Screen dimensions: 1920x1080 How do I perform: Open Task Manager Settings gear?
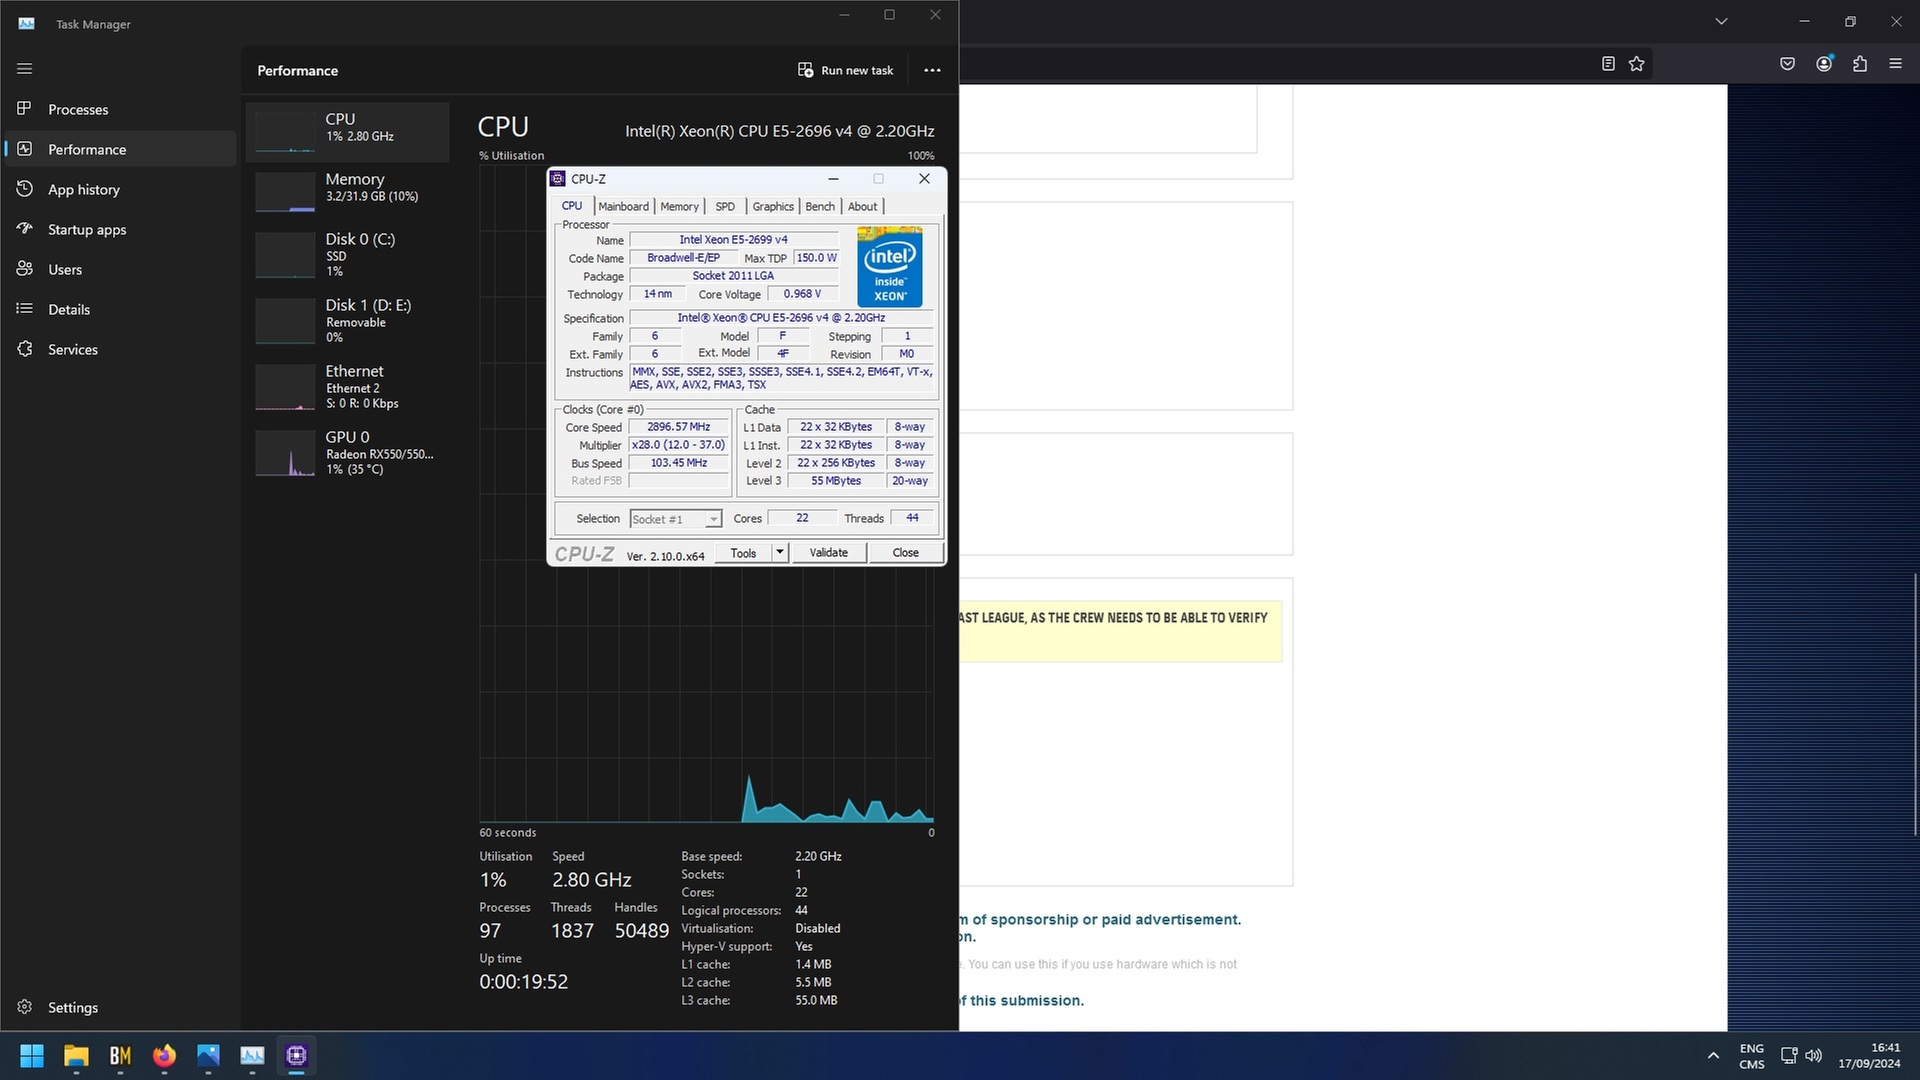(x=25, y=1007)
